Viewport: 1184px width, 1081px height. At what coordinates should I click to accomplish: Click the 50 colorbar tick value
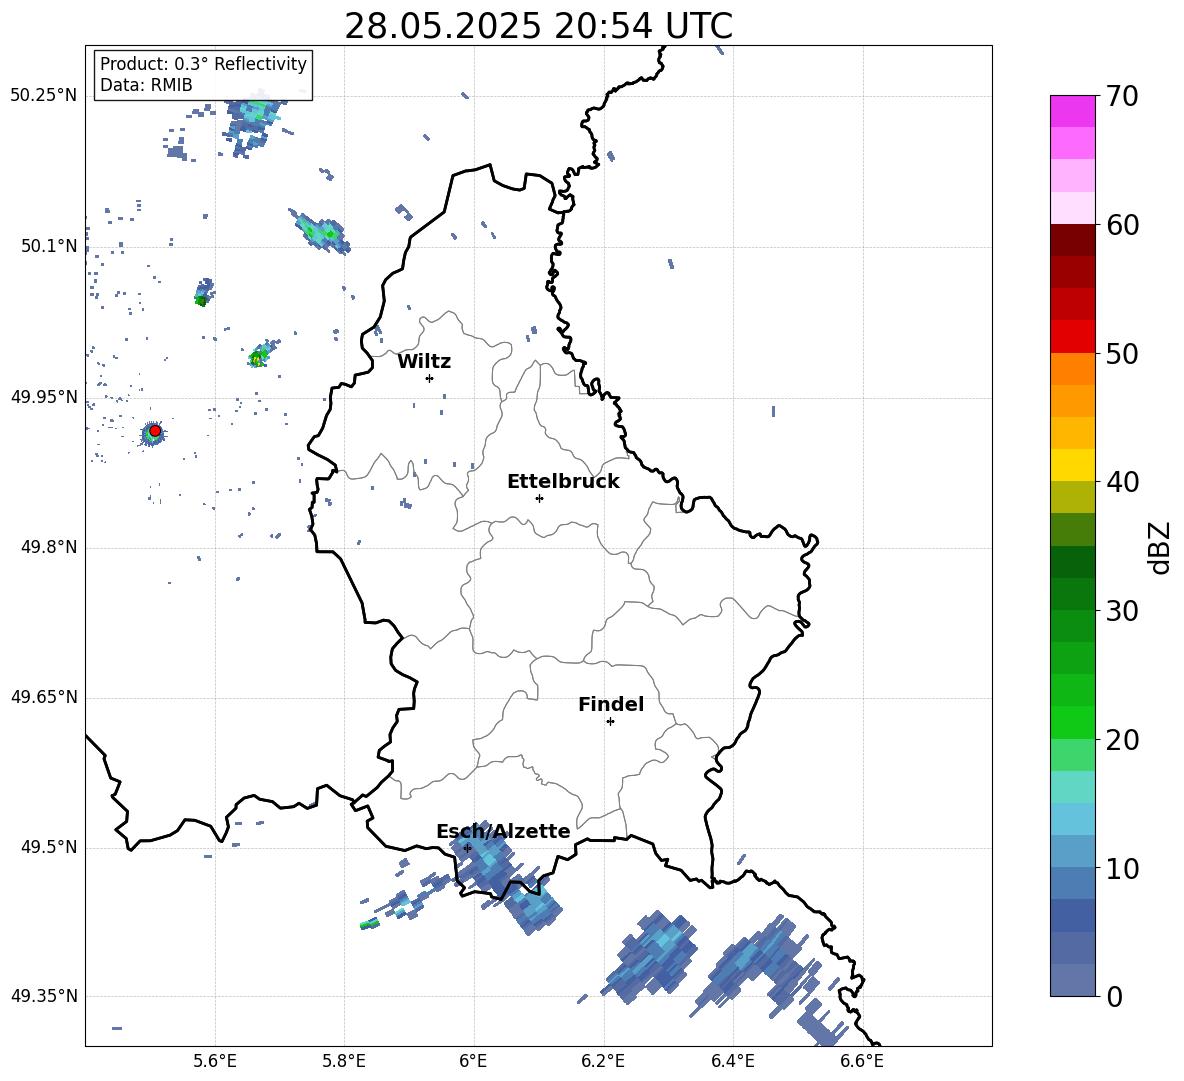[x=1122, y=354]
